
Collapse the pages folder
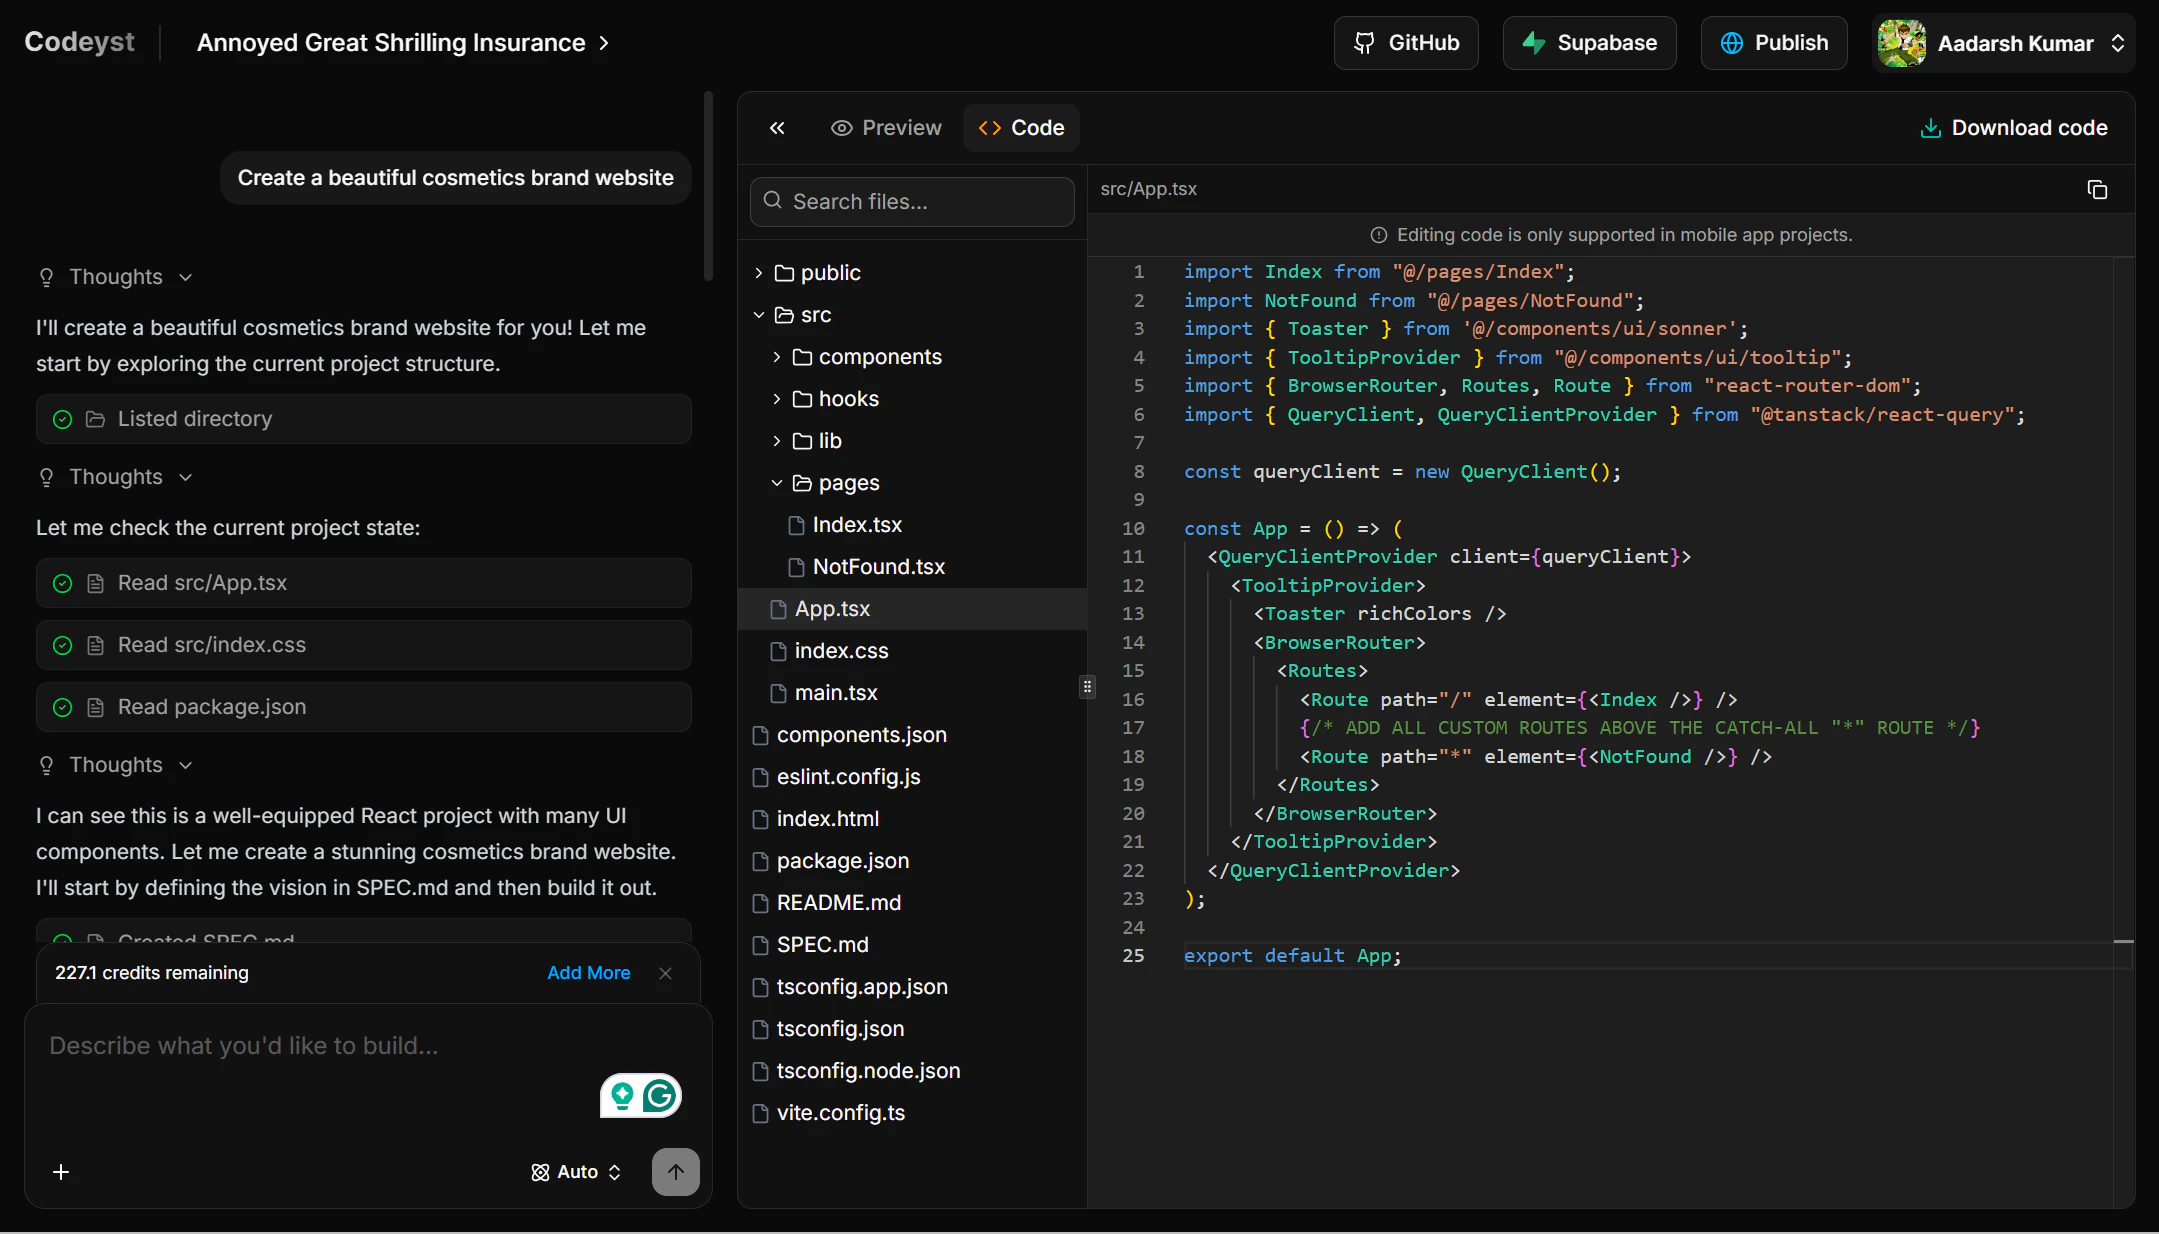776,483
